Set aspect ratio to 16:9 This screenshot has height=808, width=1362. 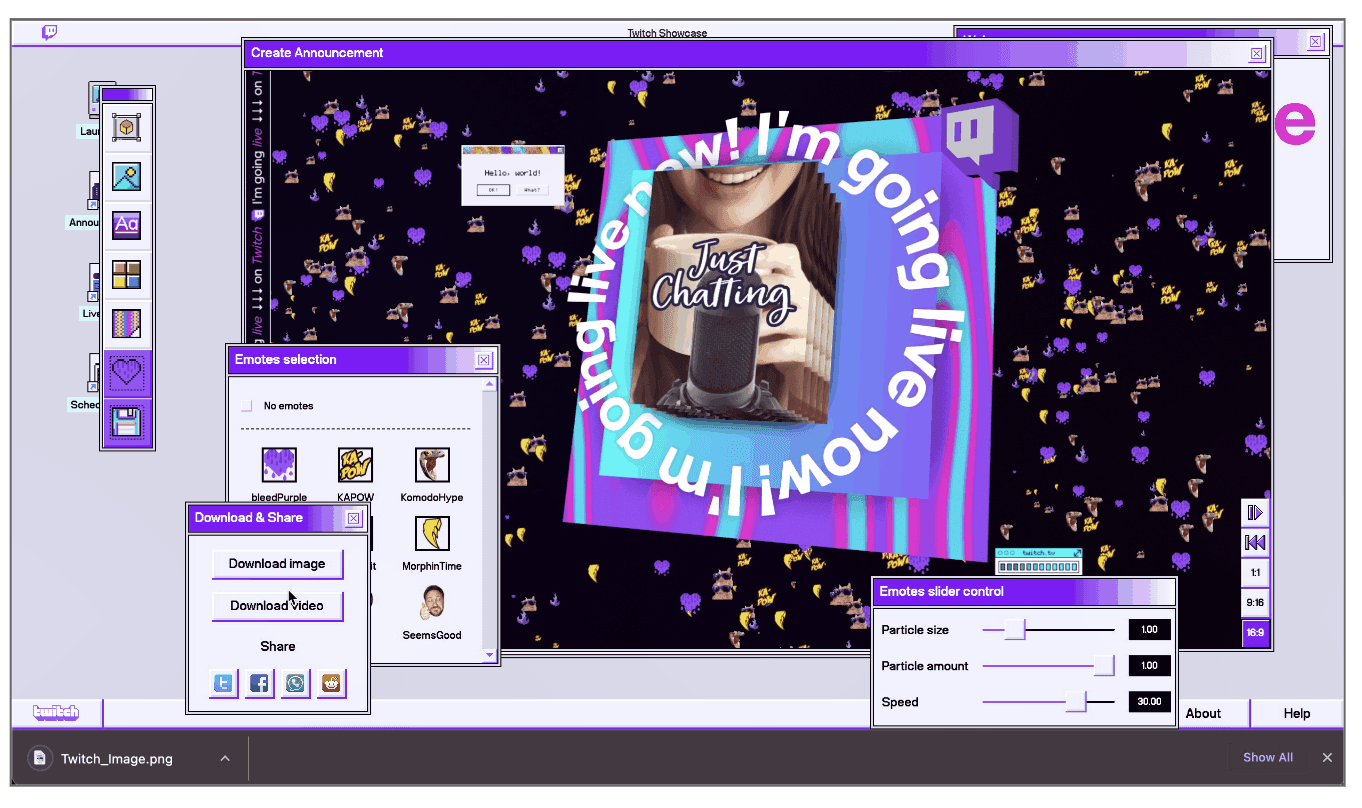1255,633
